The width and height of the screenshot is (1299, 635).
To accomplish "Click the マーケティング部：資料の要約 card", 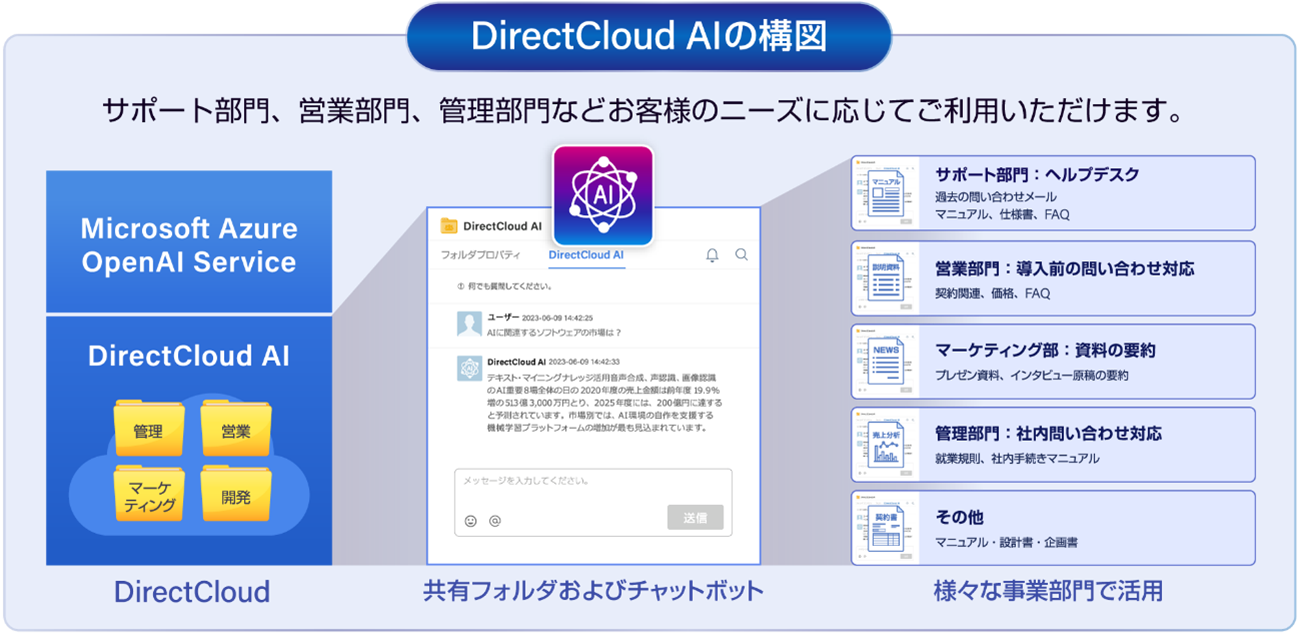I will 1053,361.
